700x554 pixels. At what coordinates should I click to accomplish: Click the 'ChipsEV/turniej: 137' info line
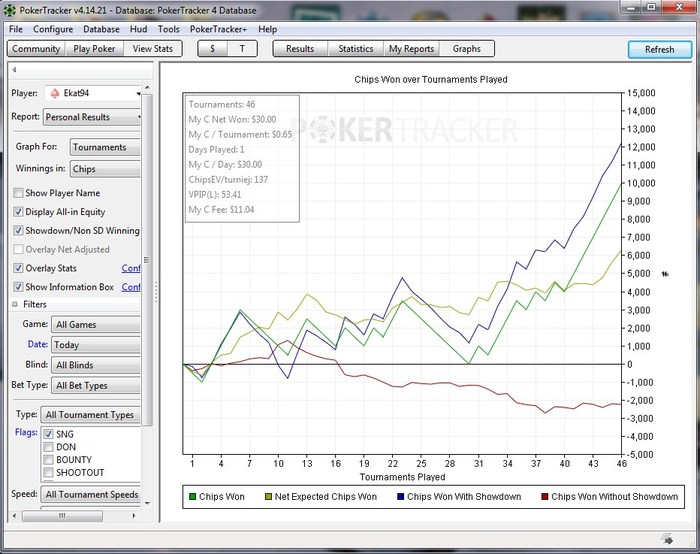click(228, 179)
